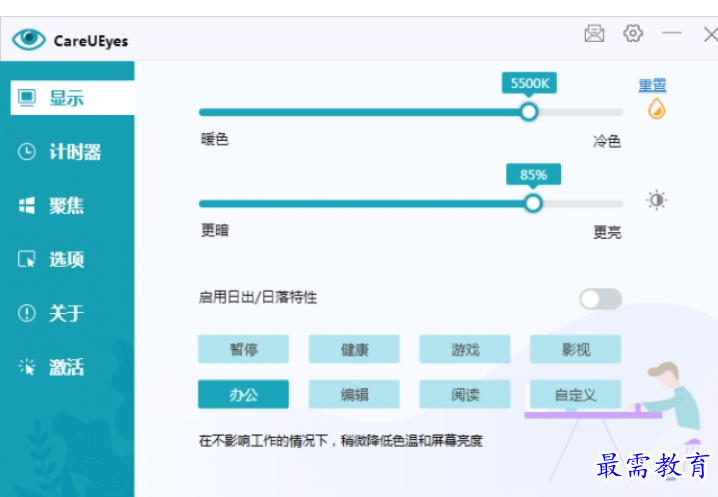This screenshot has height=497, width=718.
Task: Click the sparkle cursor icon beside 激活
Action: click(x=27, y=366)
